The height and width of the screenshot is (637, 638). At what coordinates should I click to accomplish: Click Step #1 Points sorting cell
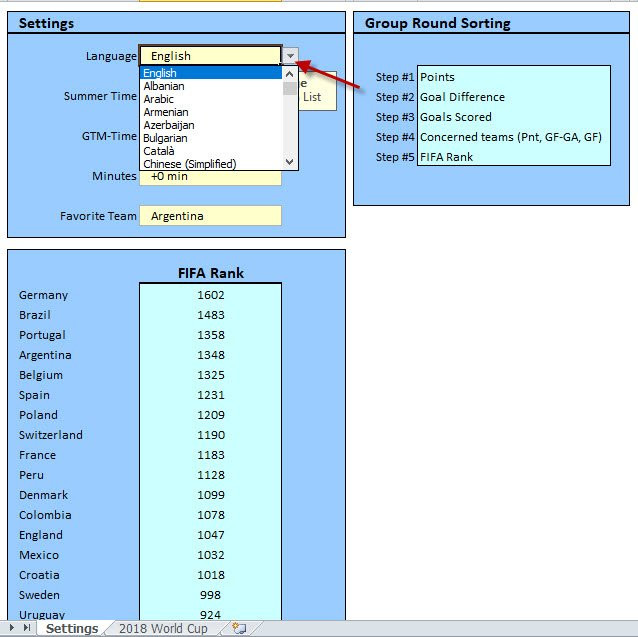[x=513, y=77]
